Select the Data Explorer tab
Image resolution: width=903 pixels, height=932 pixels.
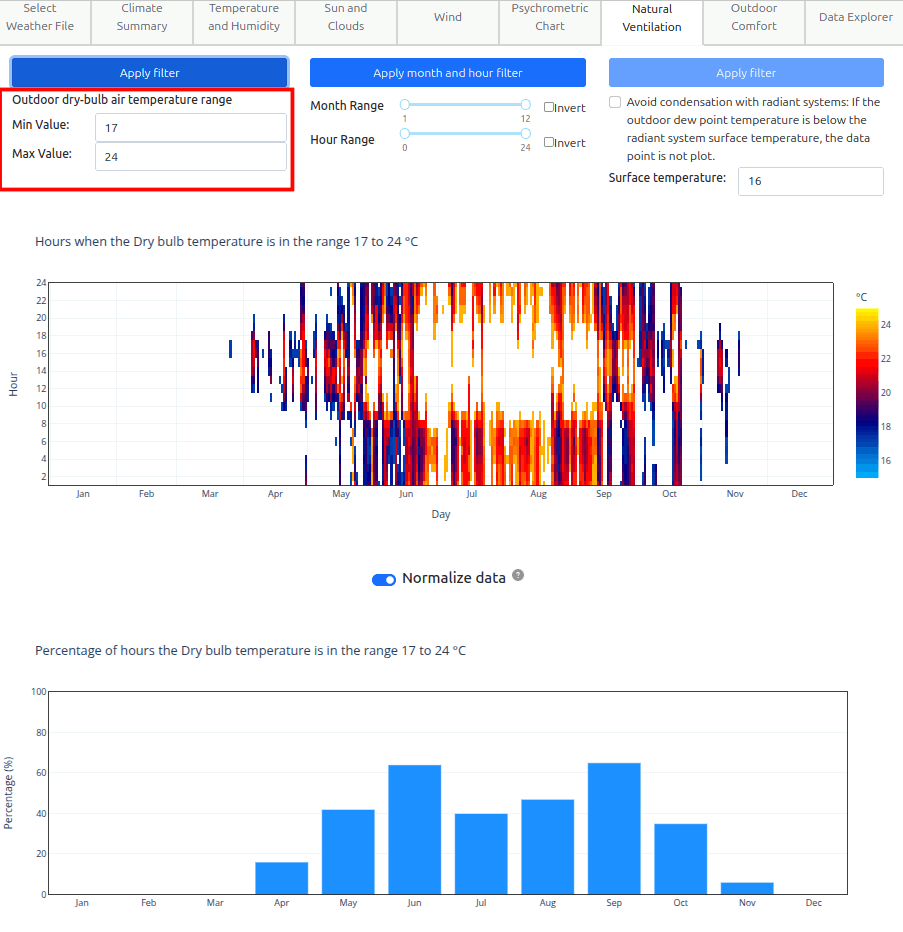[x=855, y=18]
